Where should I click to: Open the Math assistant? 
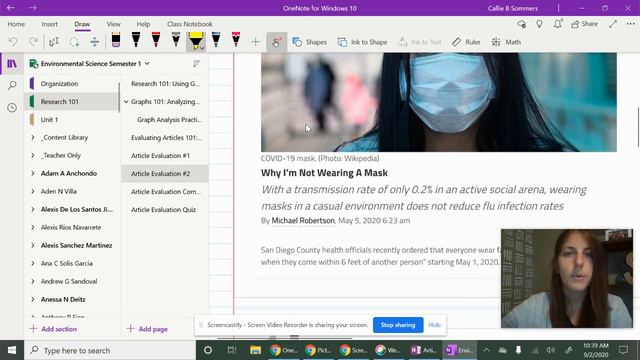506,42
